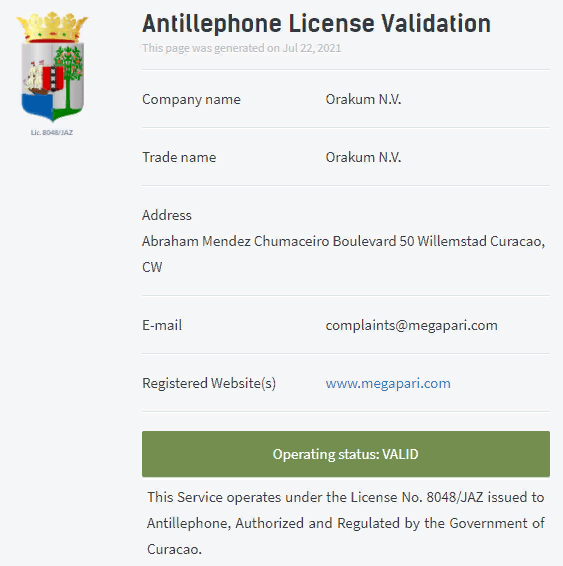
Task: Click the Trade name value Orakum N.V.
Action: pyautogui.click(x=363, y=157)
